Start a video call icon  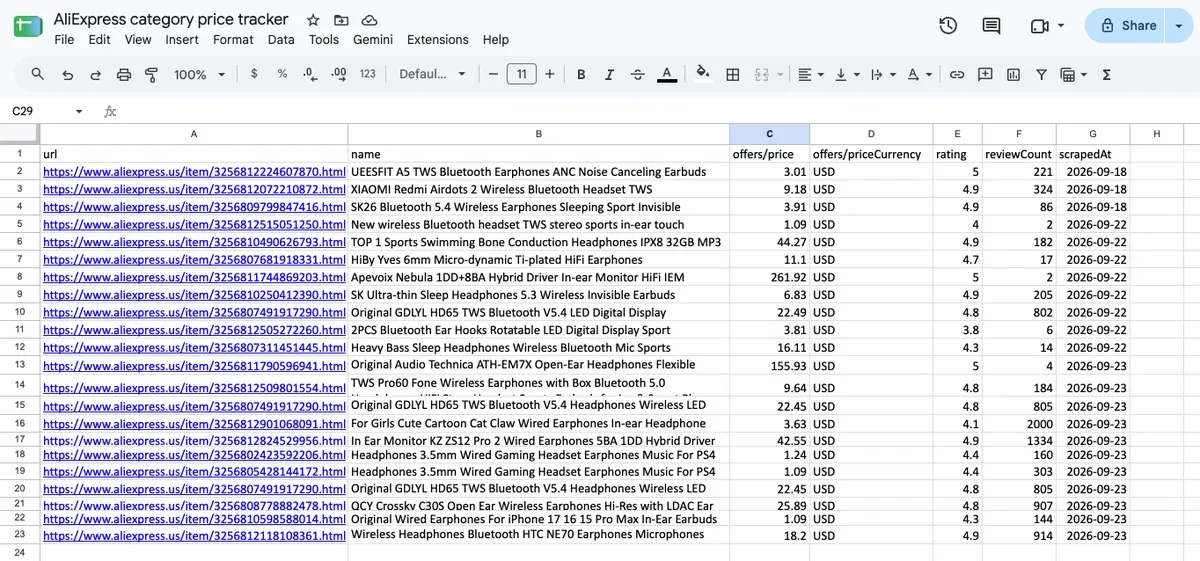pyautogui.click(x=1039, y=26)
